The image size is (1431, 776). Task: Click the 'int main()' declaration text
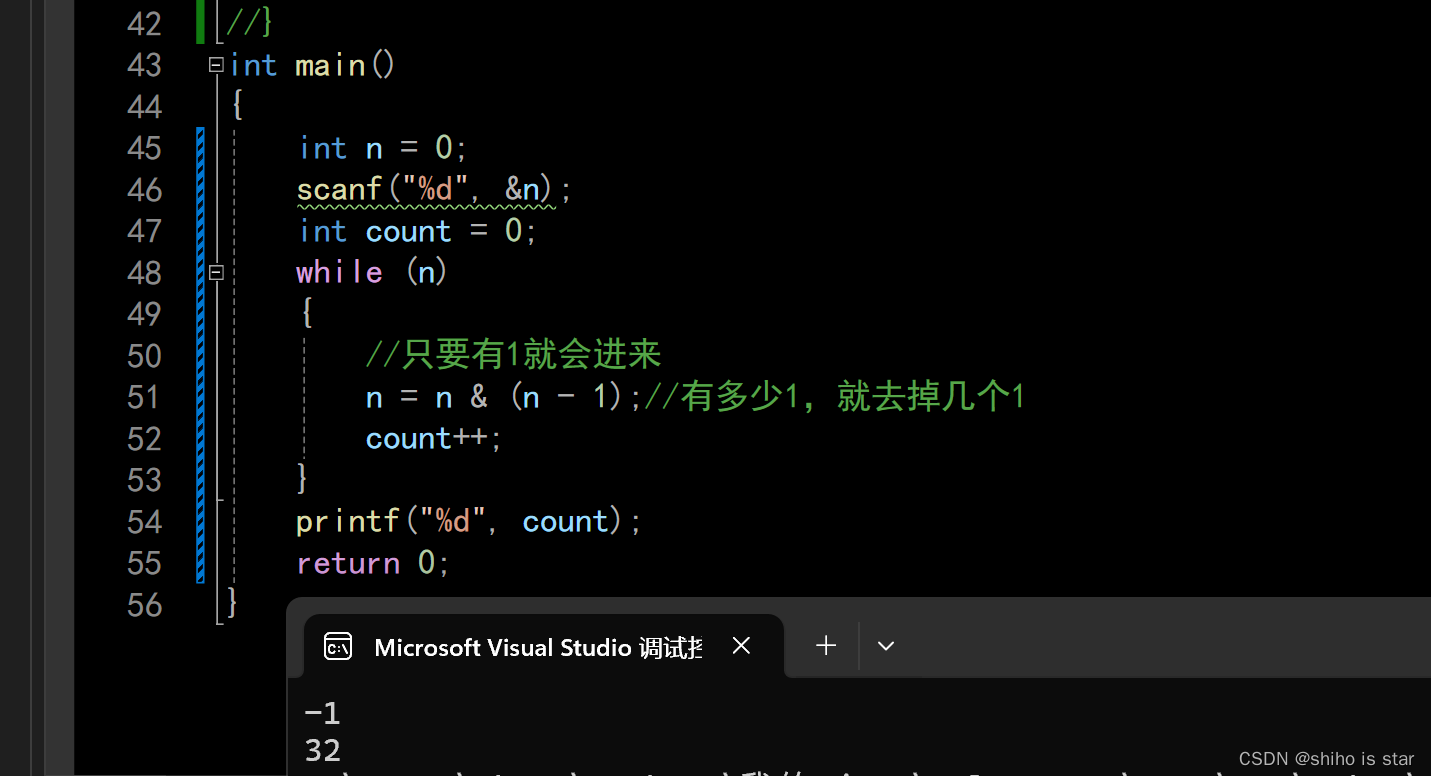tap(313, 65)
